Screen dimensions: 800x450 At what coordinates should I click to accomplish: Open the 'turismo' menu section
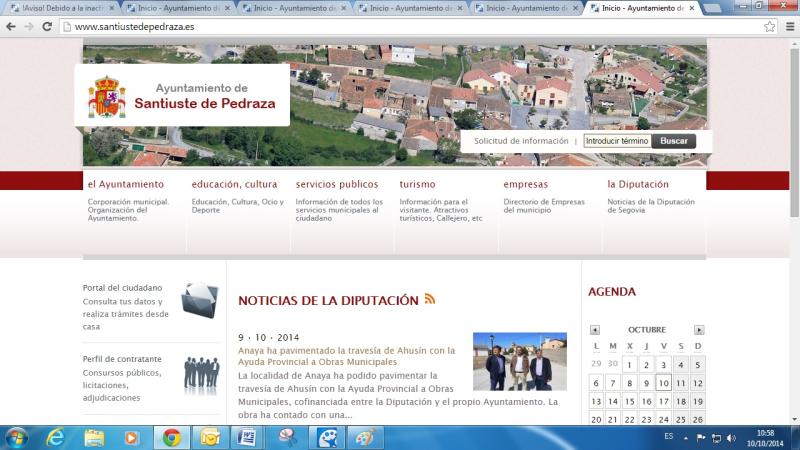(x=417, y=185)
